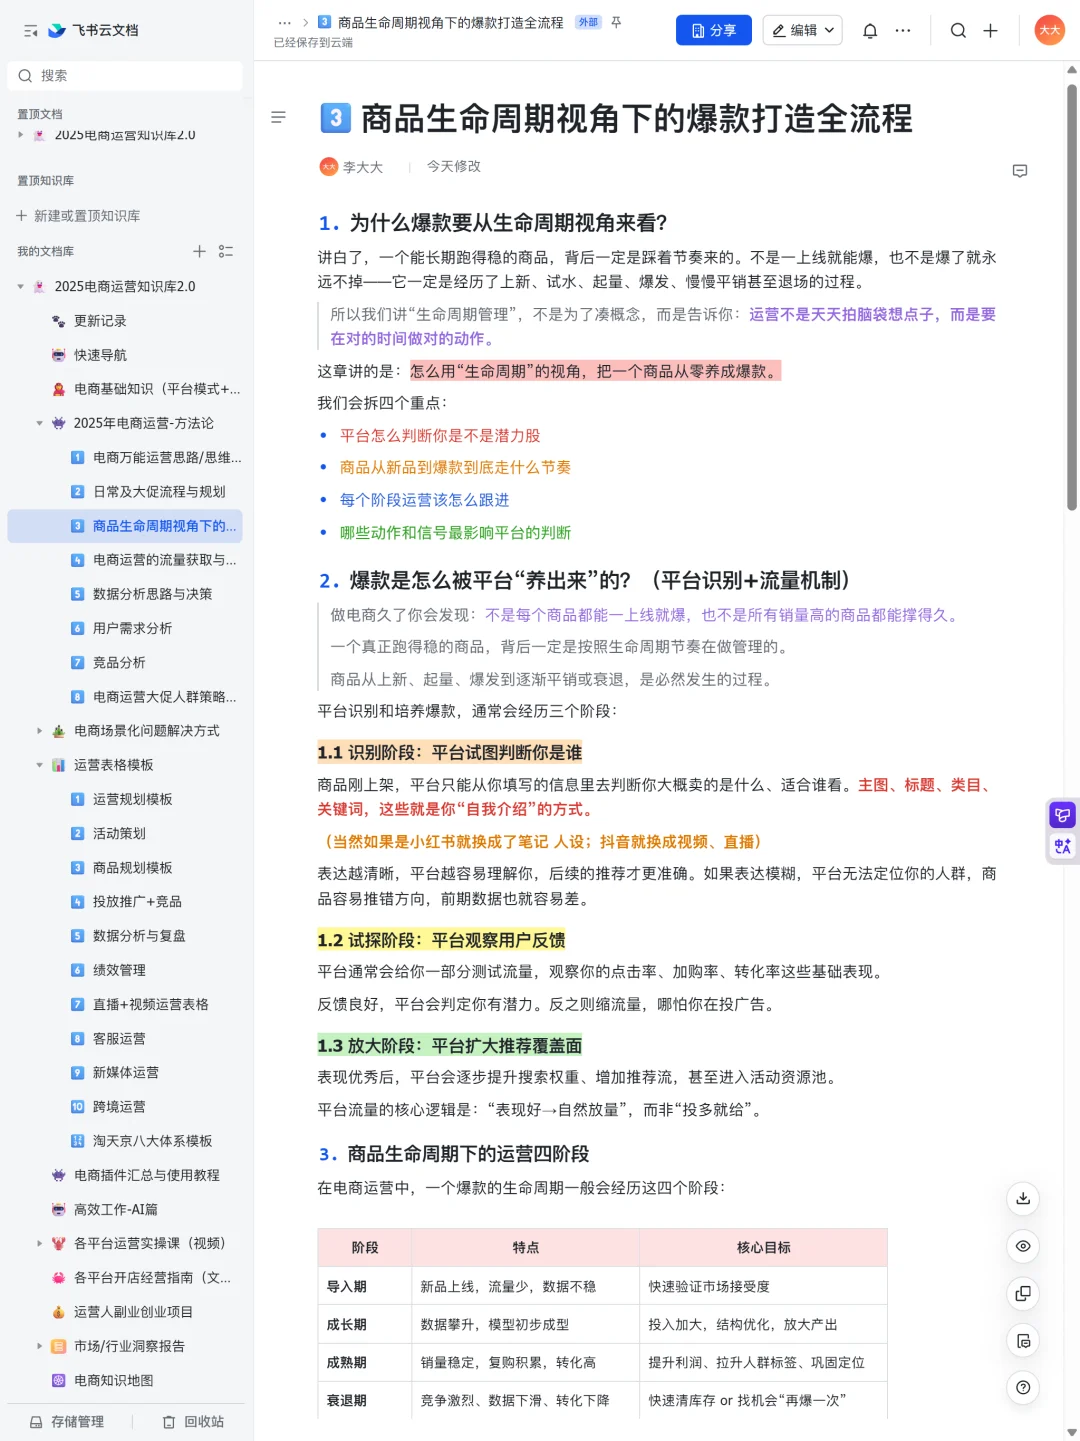
Task: Click the 导入期 table cell
Action: [364, 1287]
